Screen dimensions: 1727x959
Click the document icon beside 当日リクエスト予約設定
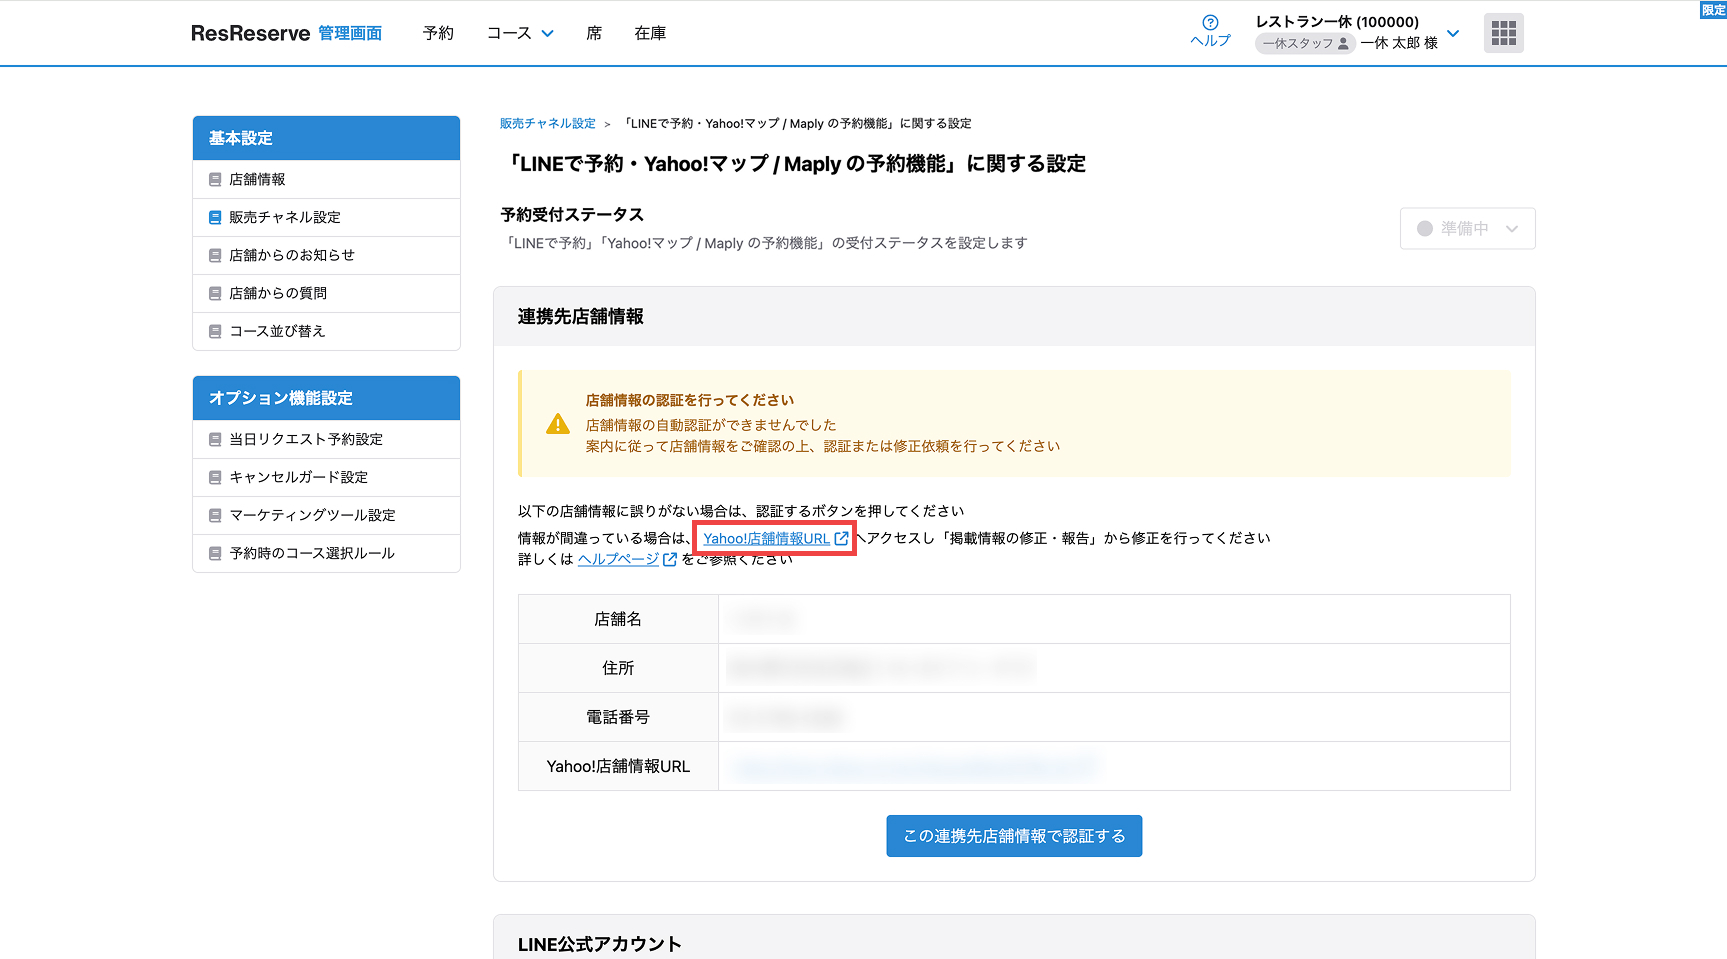(215, 439)
